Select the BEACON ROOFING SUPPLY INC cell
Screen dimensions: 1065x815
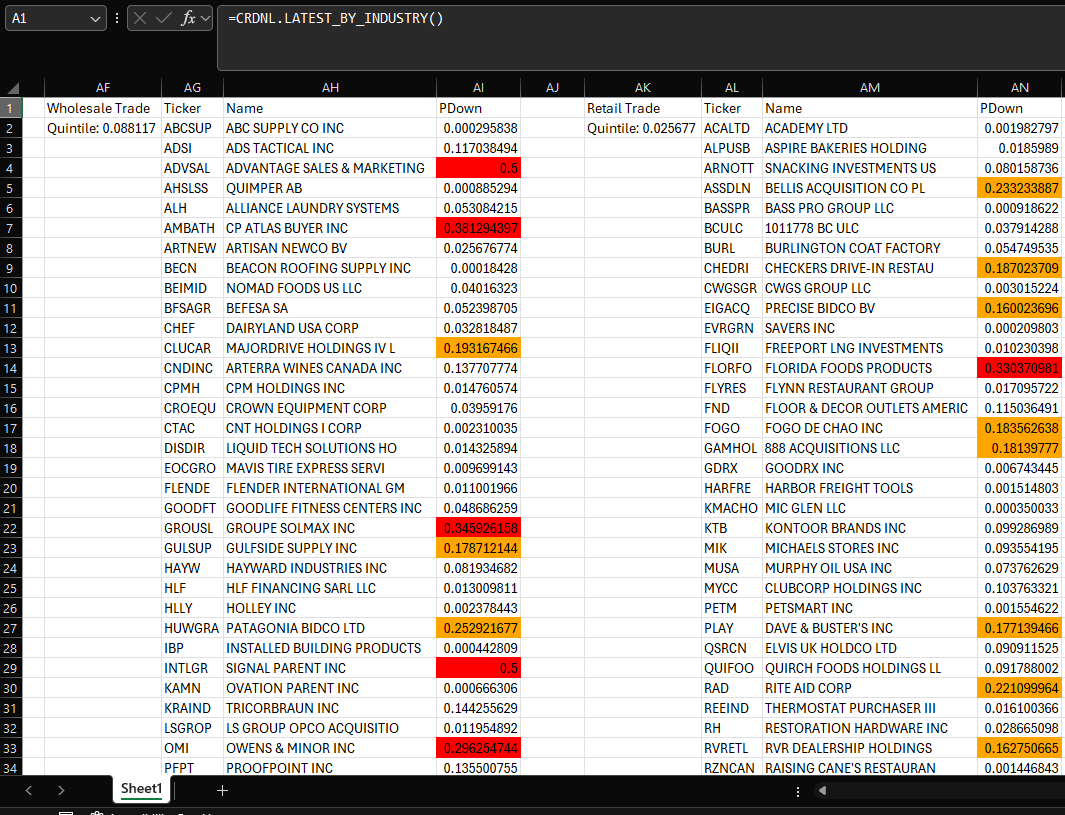(x=330, y=268)
